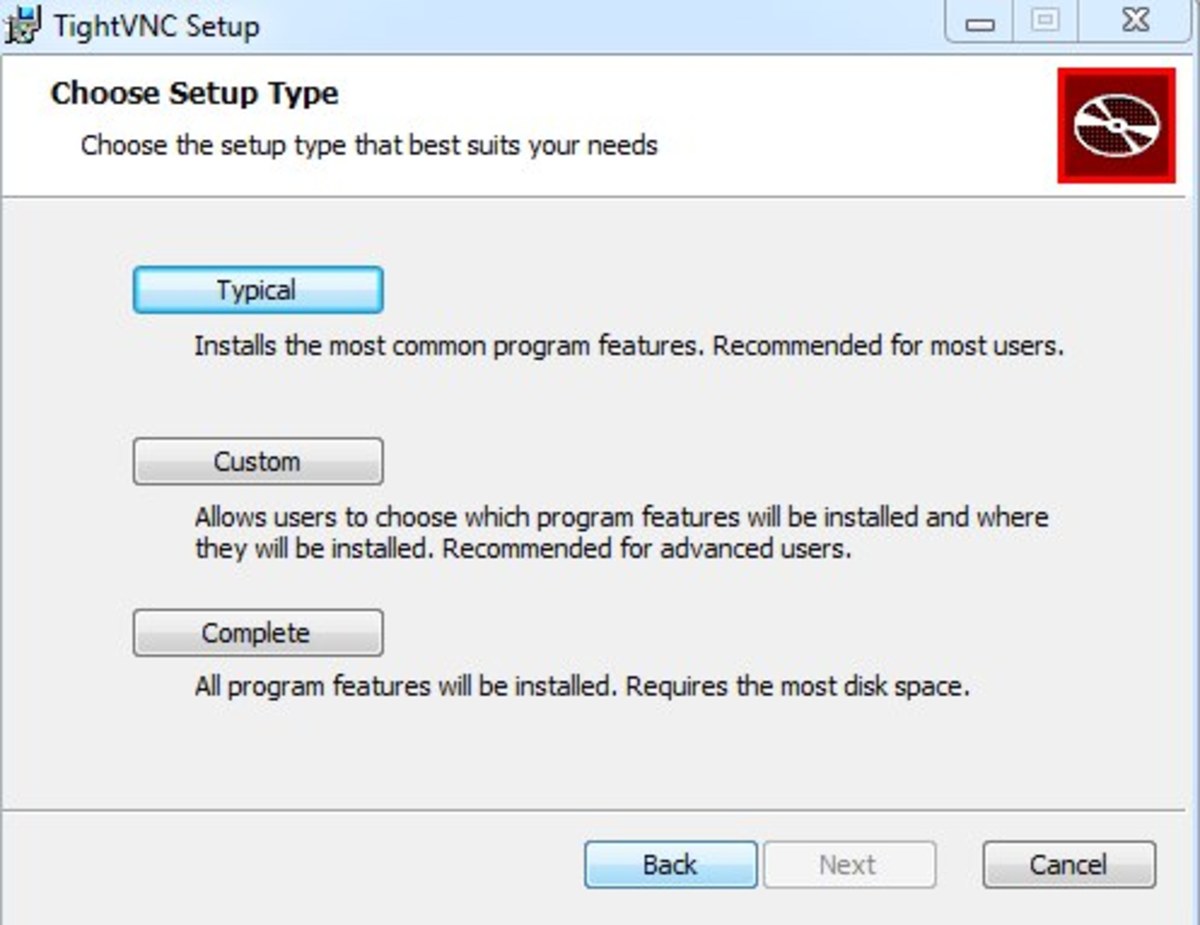Click the red disc setup icon

1116,126
